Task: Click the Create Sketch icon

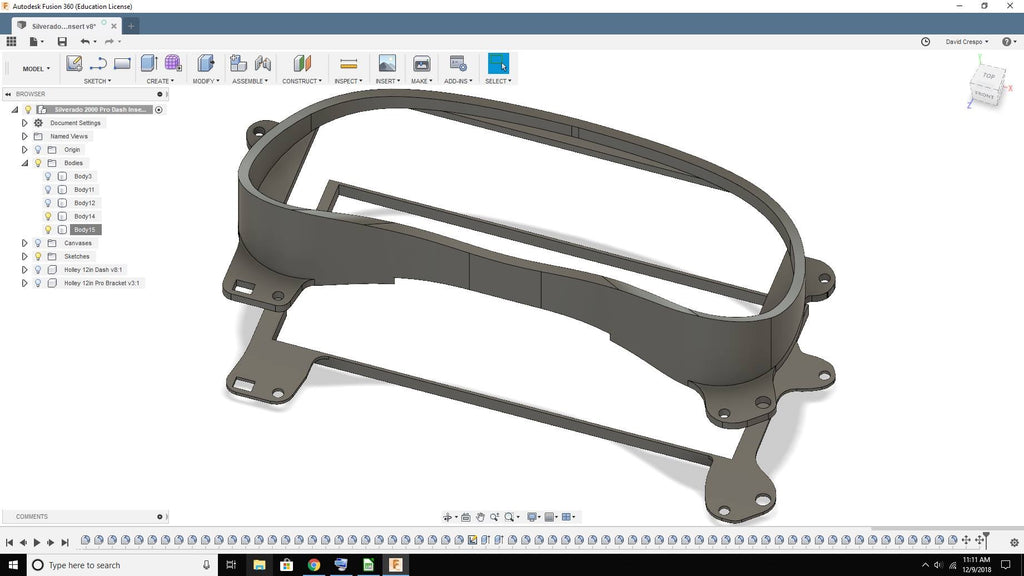Action: click(74, 64)
